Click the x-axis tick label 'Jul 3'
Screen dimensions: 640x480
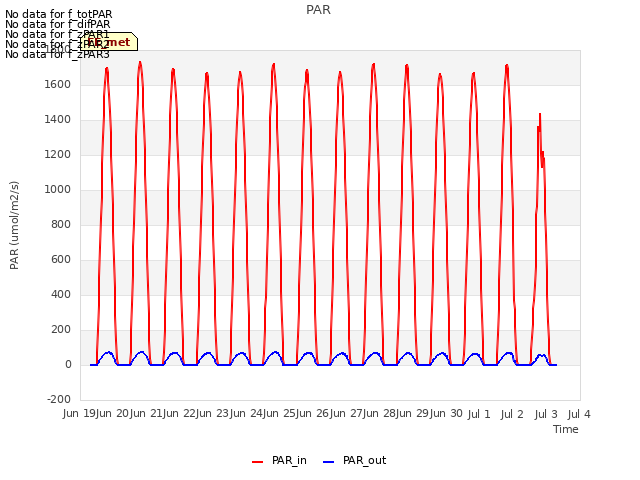[546, 415]
